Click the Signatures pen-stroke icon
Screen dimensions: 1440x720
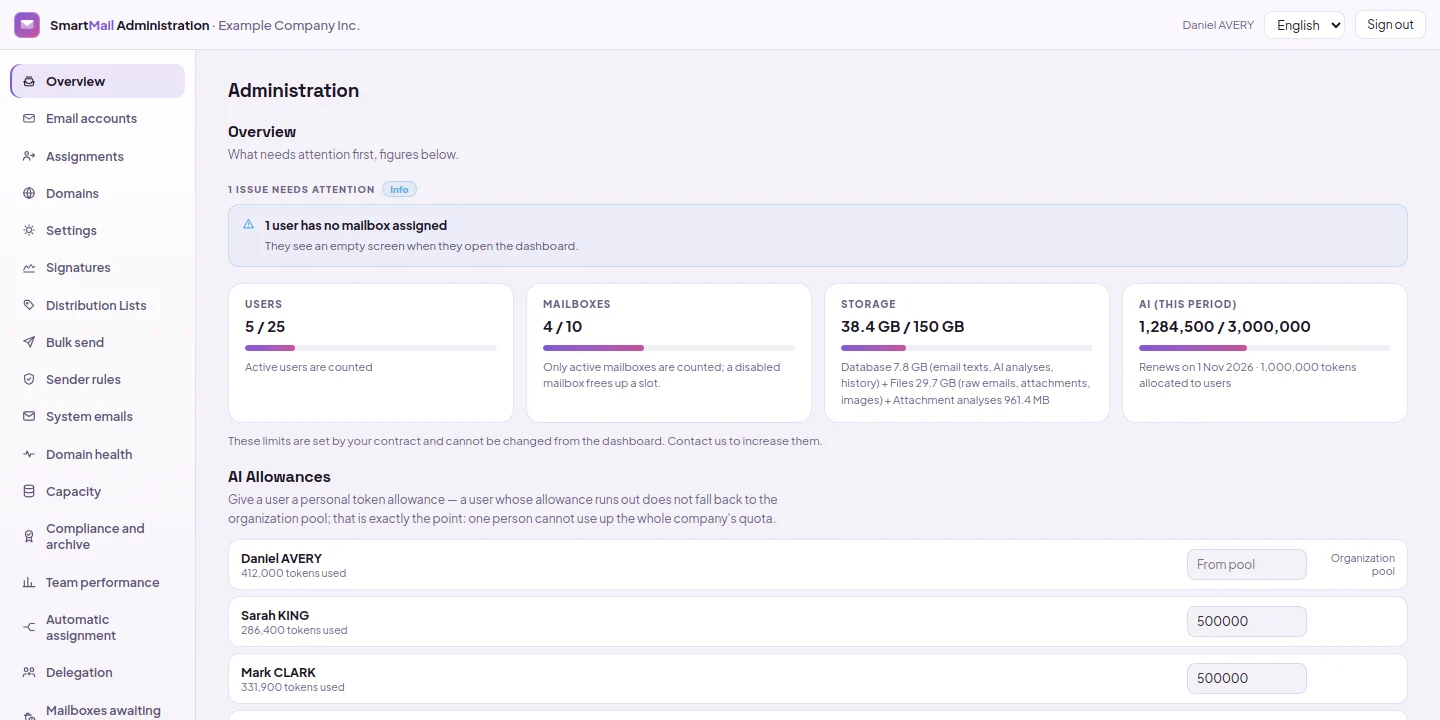click(29, 268)
